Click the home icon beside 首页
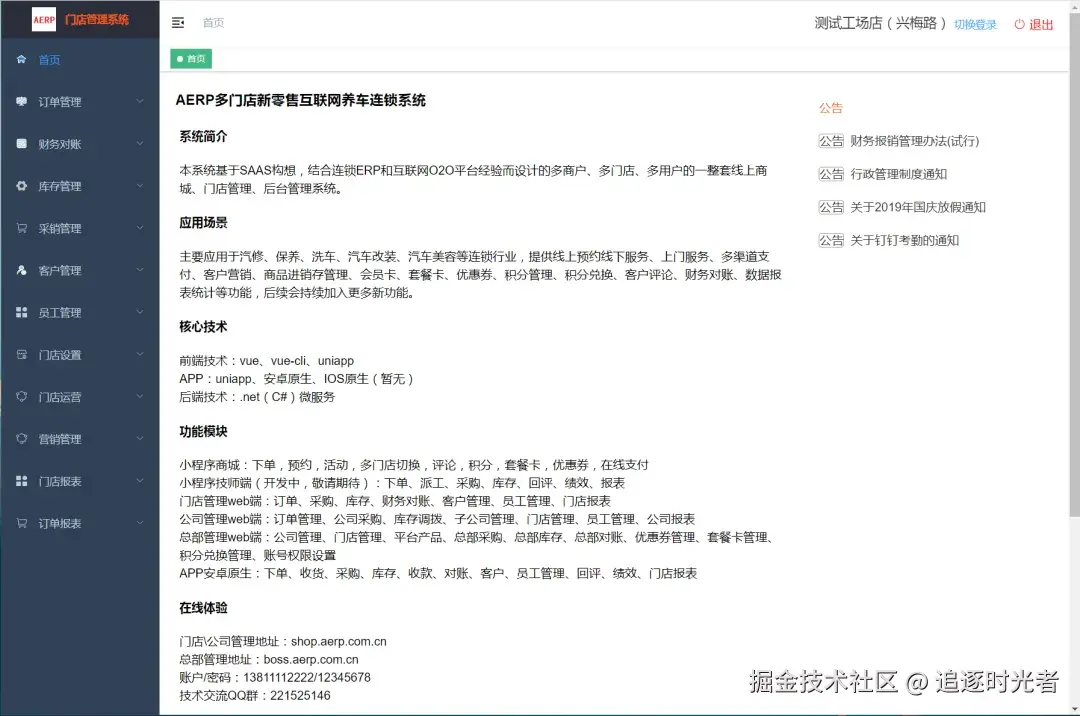The image size is (1080, 716). pyautogui.click(x=21, y=59)
